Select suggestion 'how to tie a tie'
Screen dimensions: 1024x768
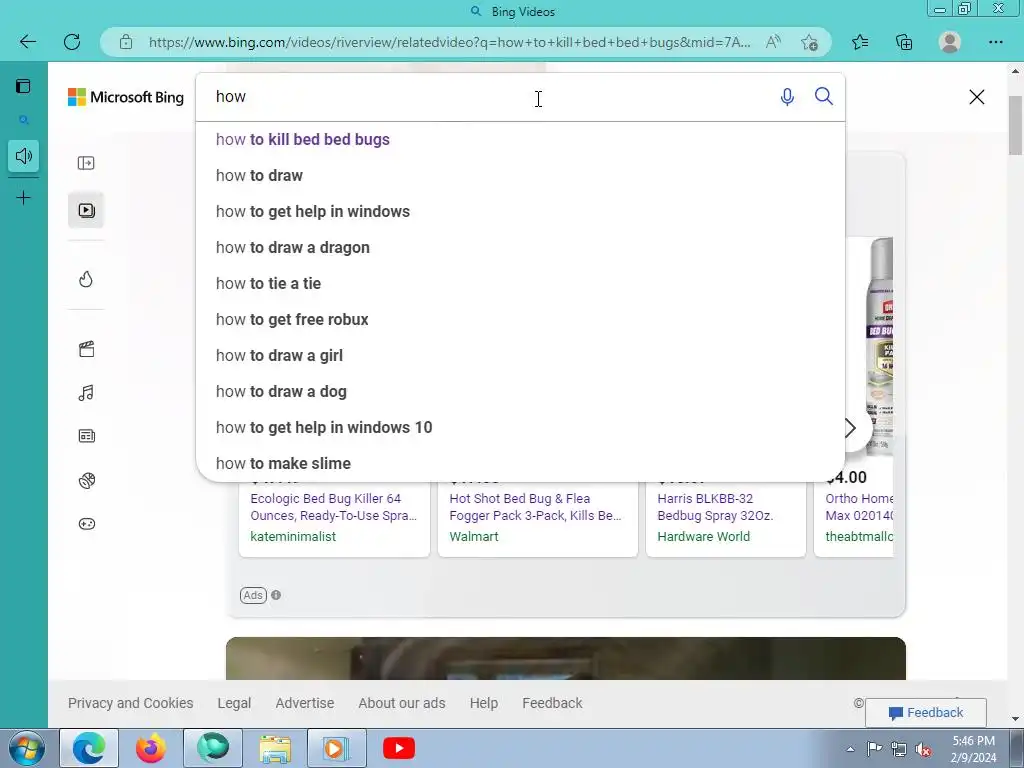520,283
